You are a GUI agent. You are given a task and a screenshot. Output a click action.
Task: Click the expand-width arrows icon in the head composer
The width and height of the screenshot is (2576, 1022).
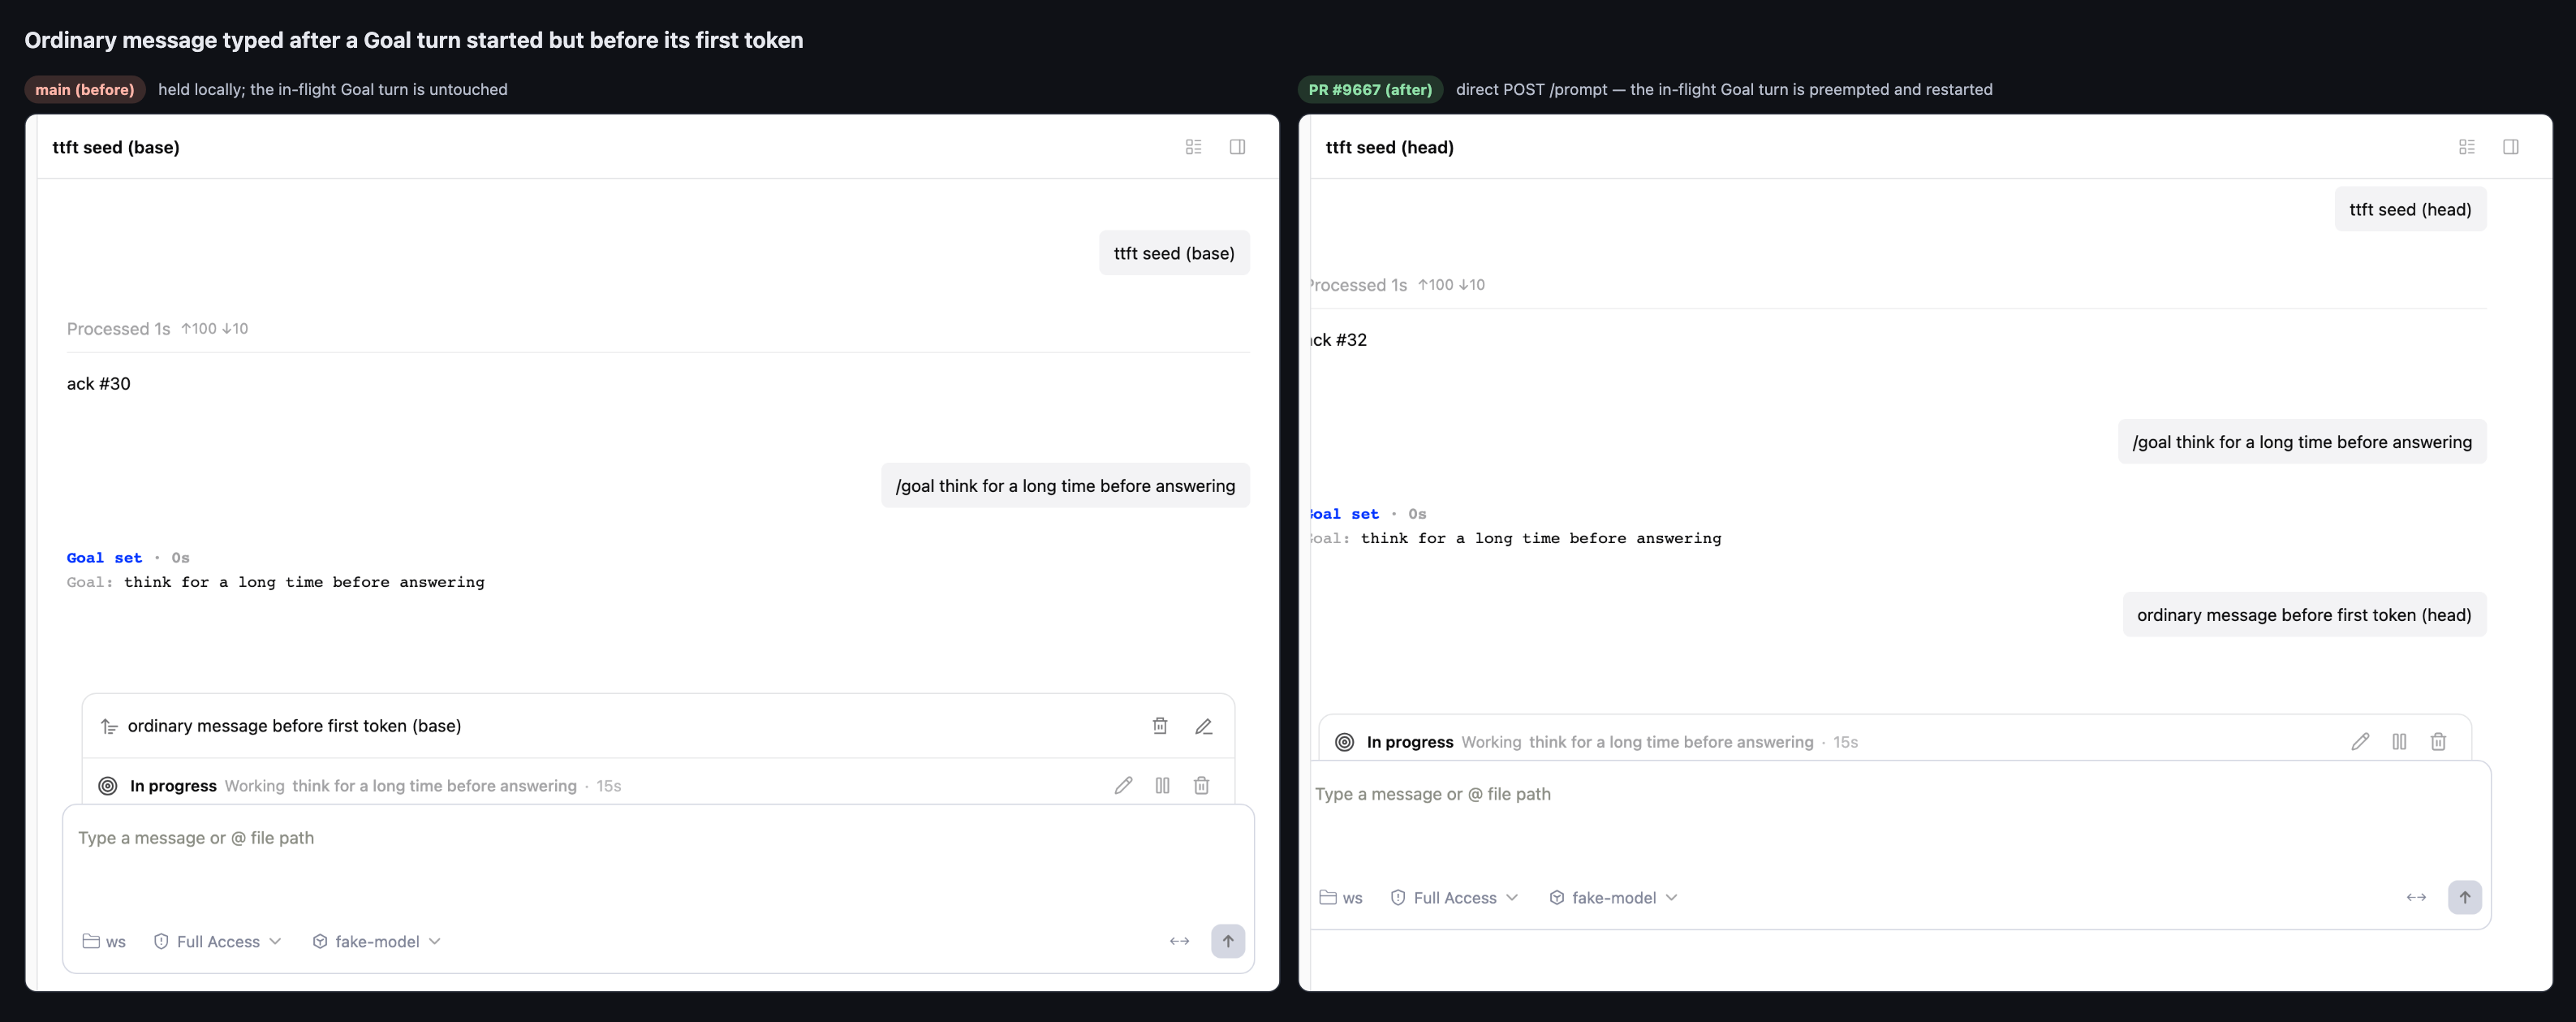[2416, 897]
